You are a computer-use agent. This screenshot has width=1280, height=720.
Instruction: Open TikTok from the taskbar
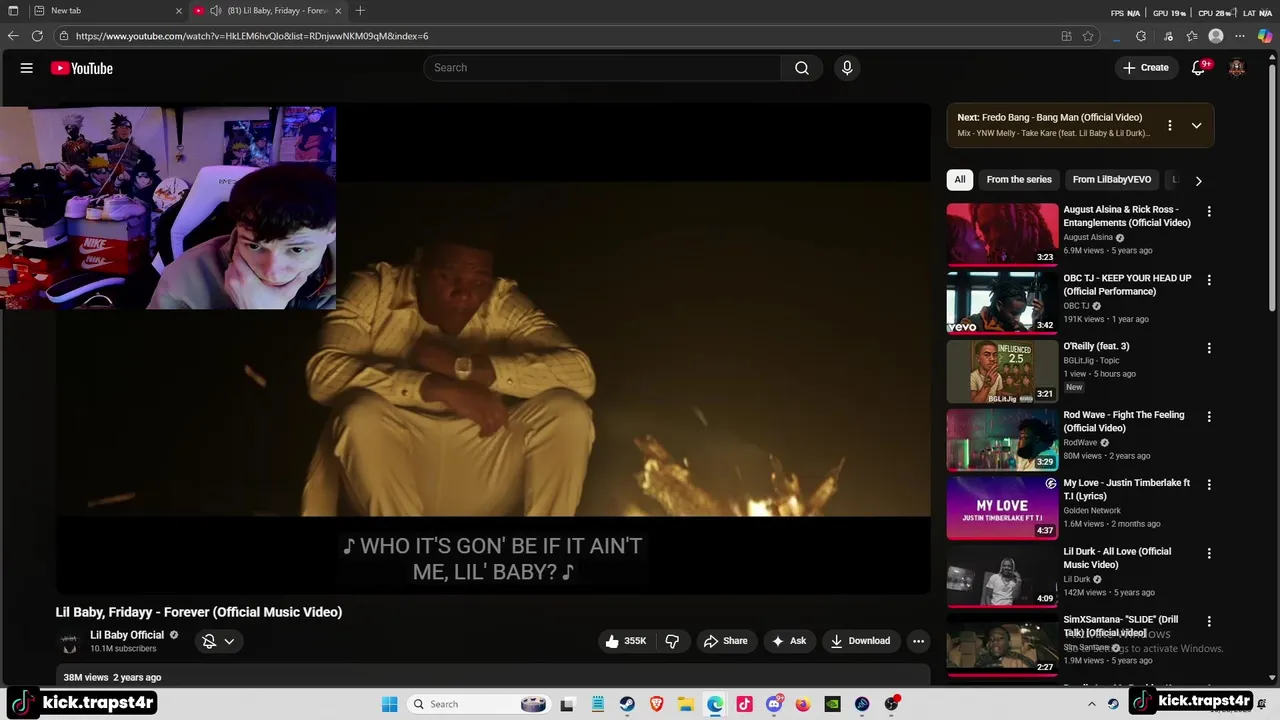point(744,704)
